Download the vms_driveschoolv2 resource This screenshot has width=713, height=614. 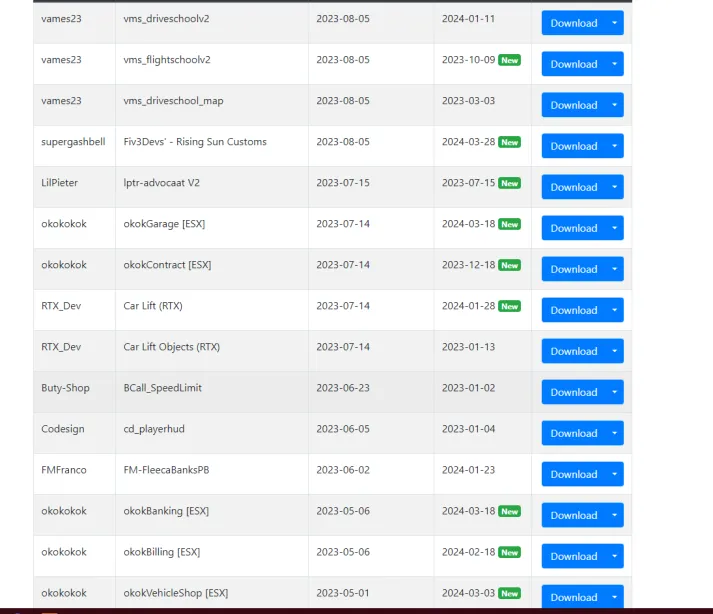click(573, 23)
